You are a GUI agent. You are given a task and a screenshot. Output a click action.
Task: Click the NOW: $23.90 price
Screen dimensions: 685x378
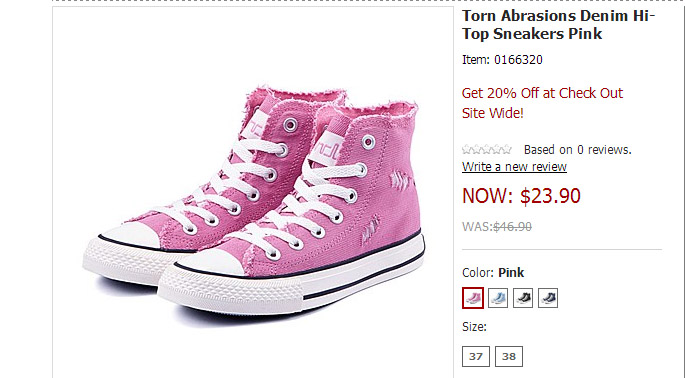point(521,196)
